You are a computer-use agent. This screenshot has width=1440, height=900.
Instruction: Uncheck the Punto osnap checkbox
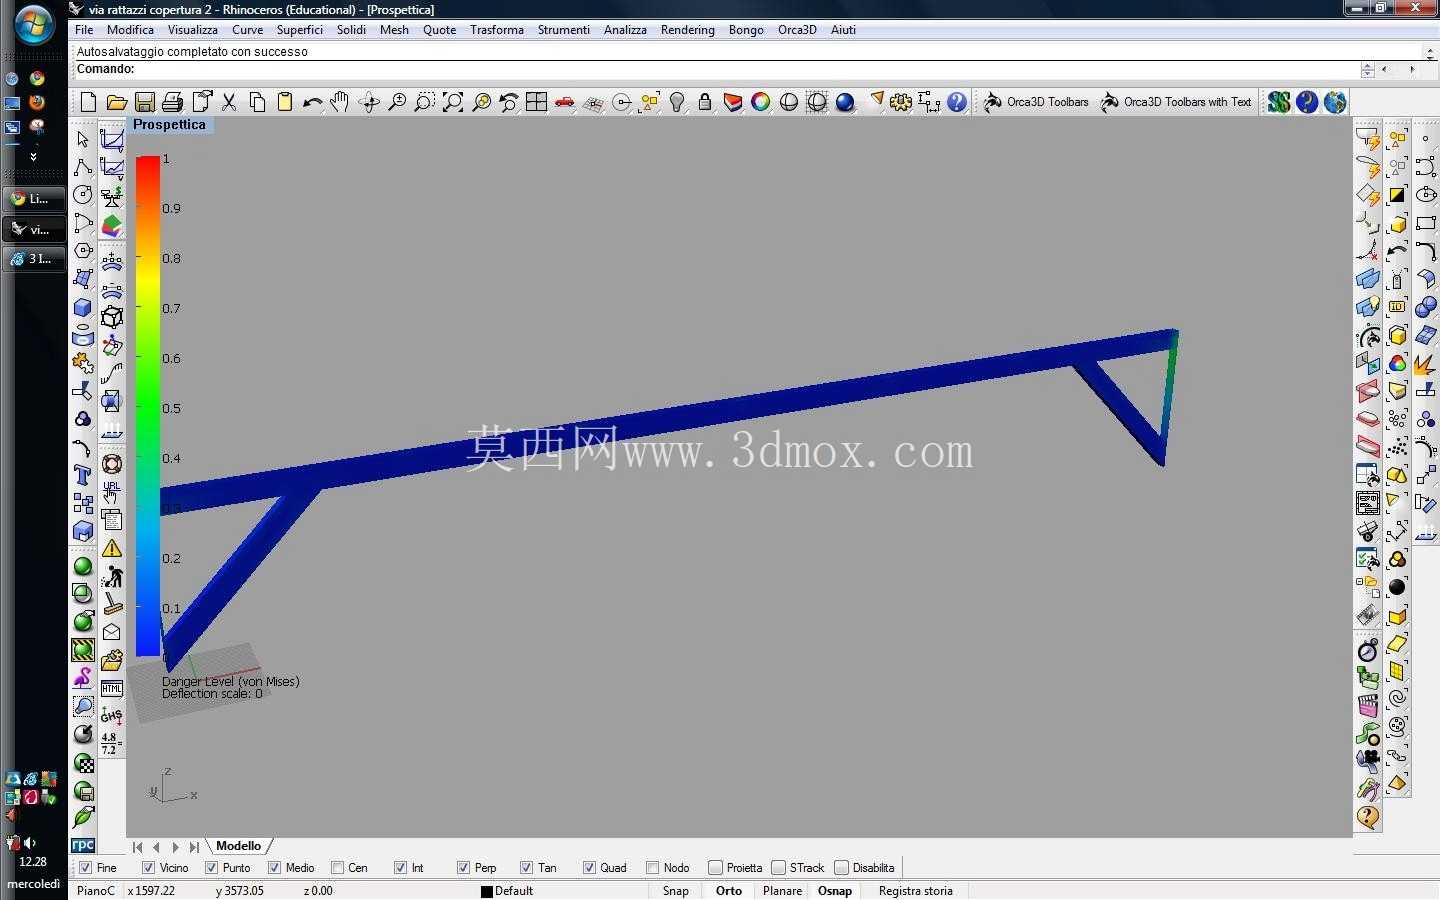pyautogui.click(x=211, y=868)
